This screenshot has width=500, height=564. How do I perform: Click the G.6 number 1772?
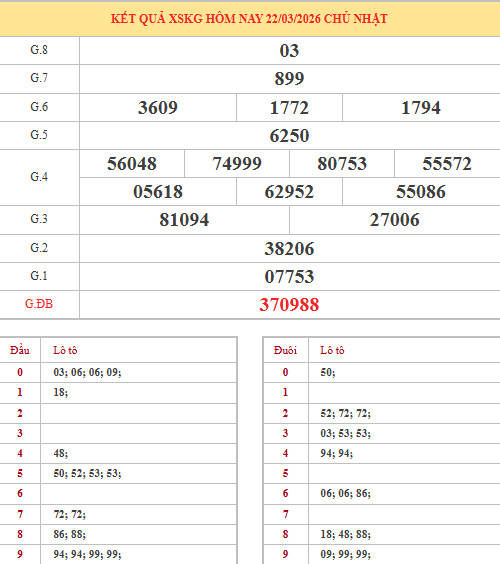click(289, 108)
